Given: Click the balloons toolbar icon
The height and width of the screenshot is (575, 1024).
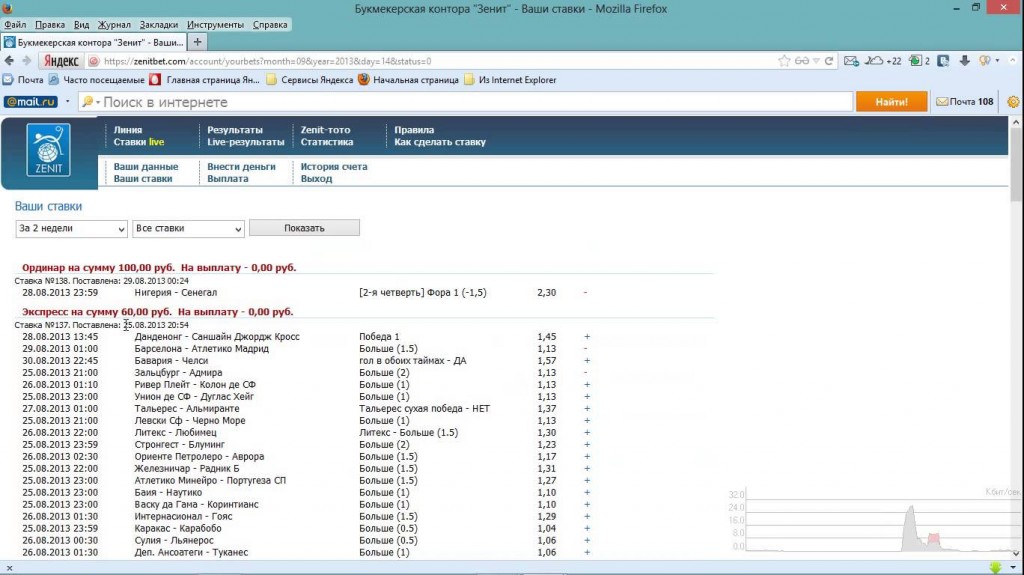Looking at the screenshot, I should (985, 61).
